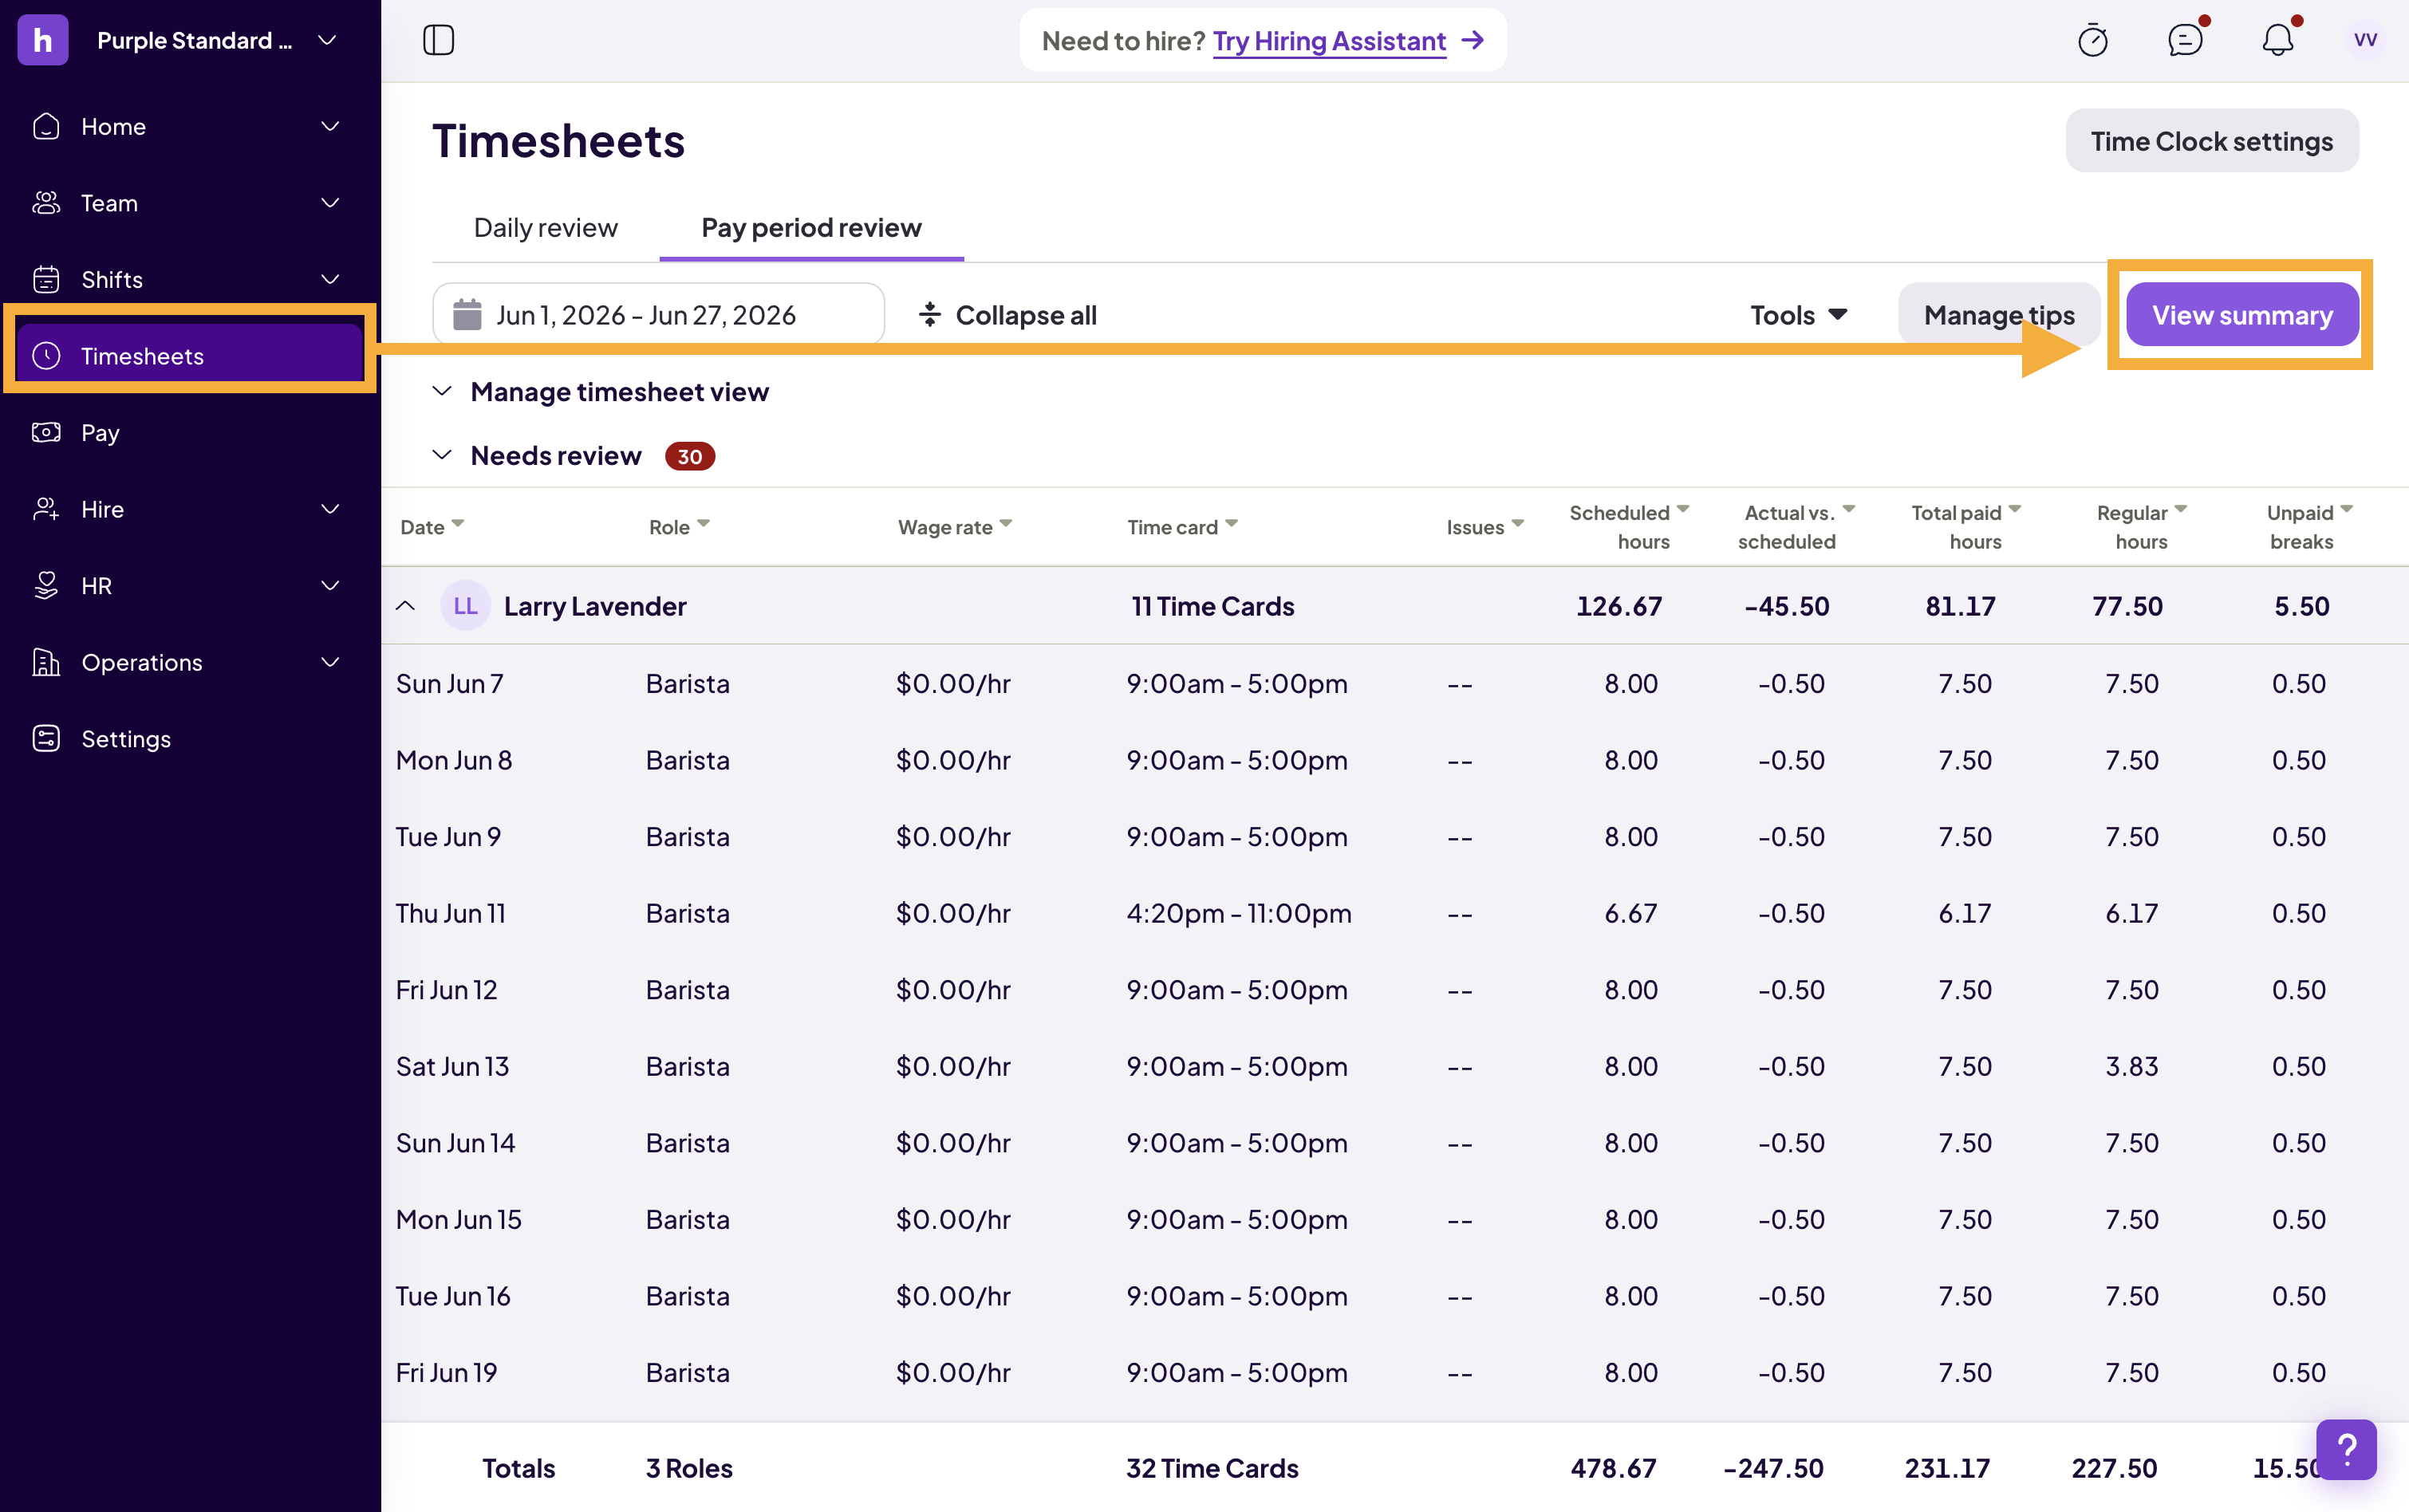Sort by the Issues column
Screen dimensions: 2409x1512
[x=1485, y=527]
